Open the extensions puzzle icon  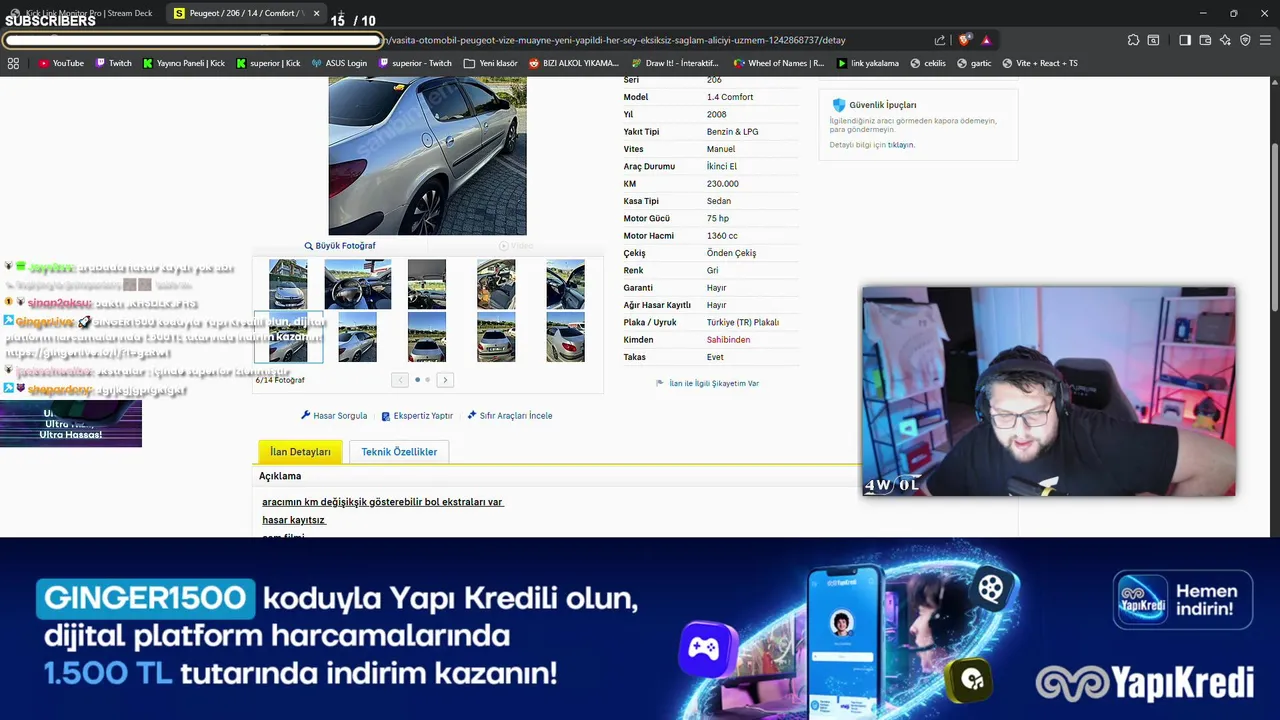tap(1133, 40)
